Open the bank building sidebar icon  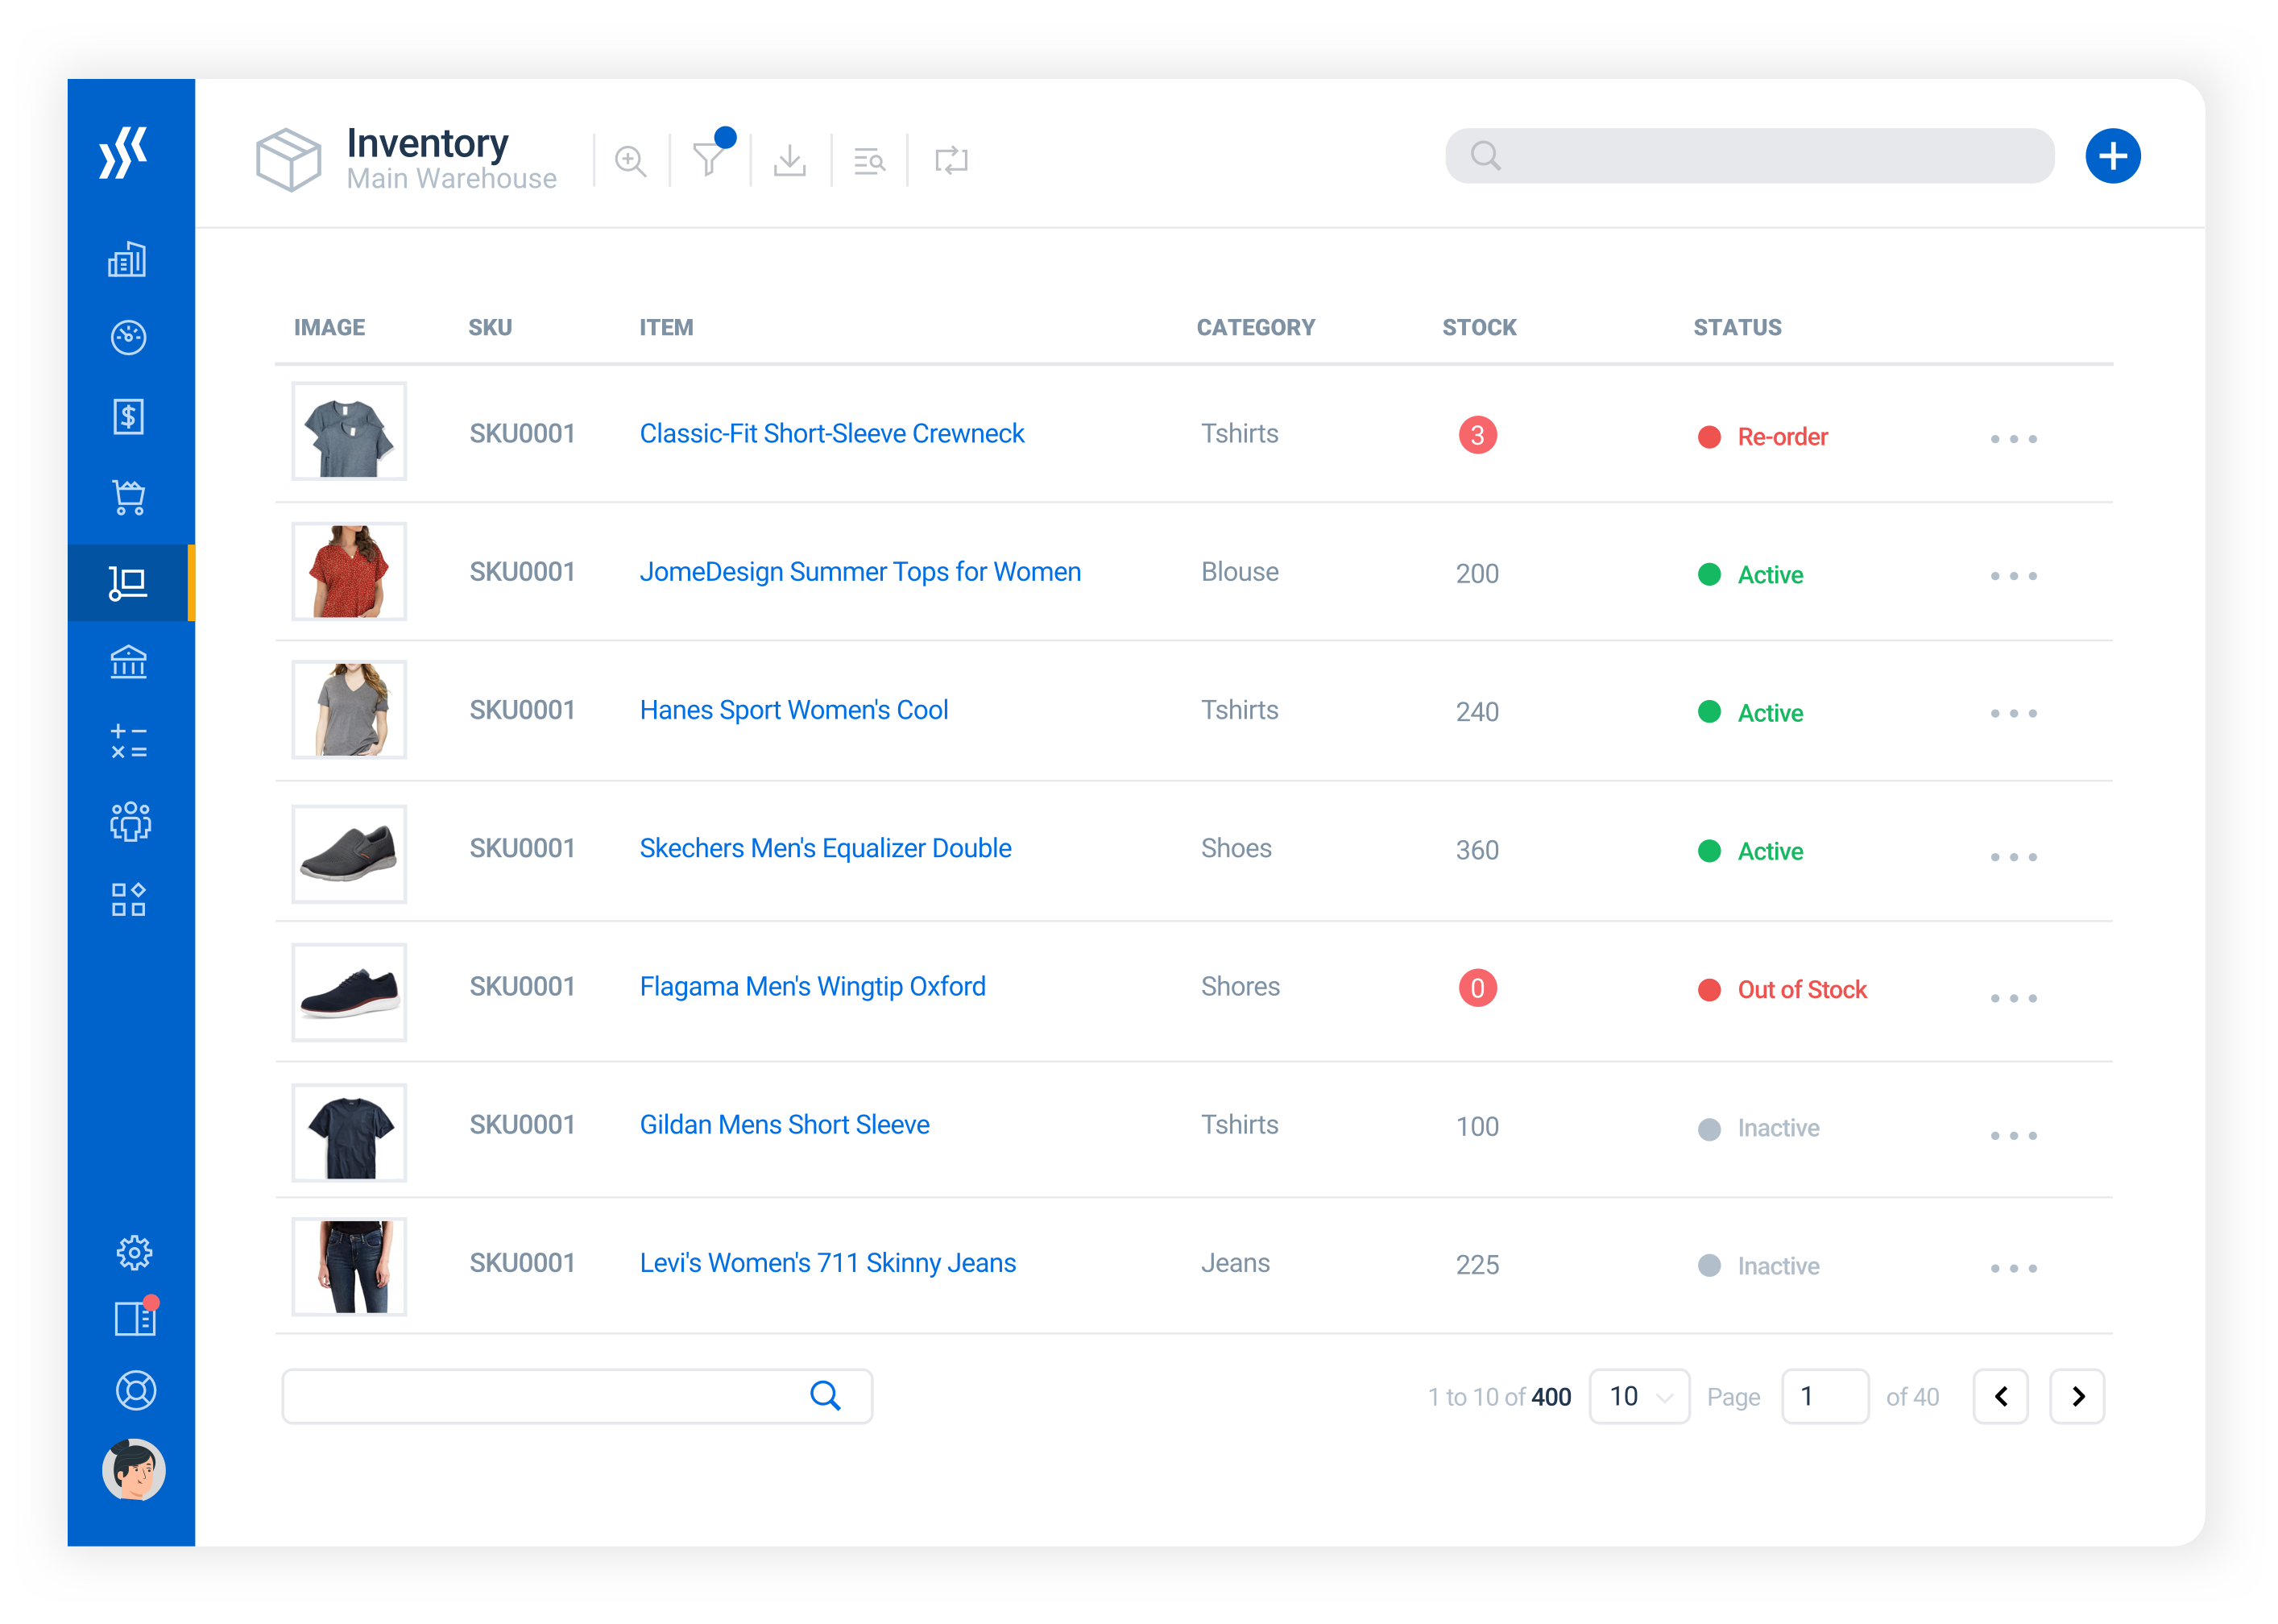[x=129, y=662]
